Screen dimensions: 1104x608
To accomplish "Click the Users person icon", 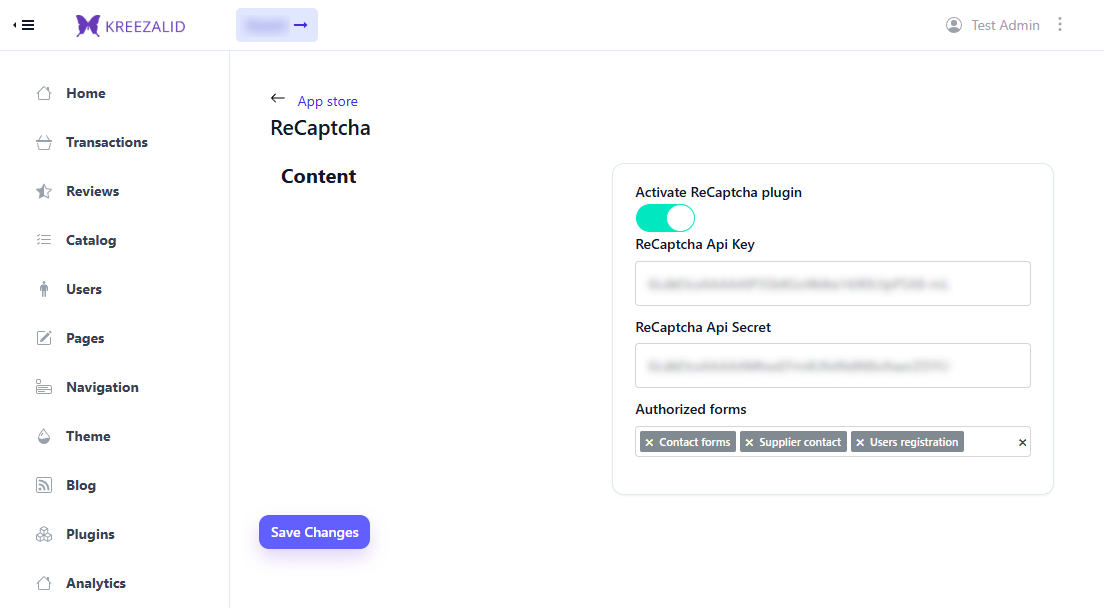I will click(x=44, y=289).
